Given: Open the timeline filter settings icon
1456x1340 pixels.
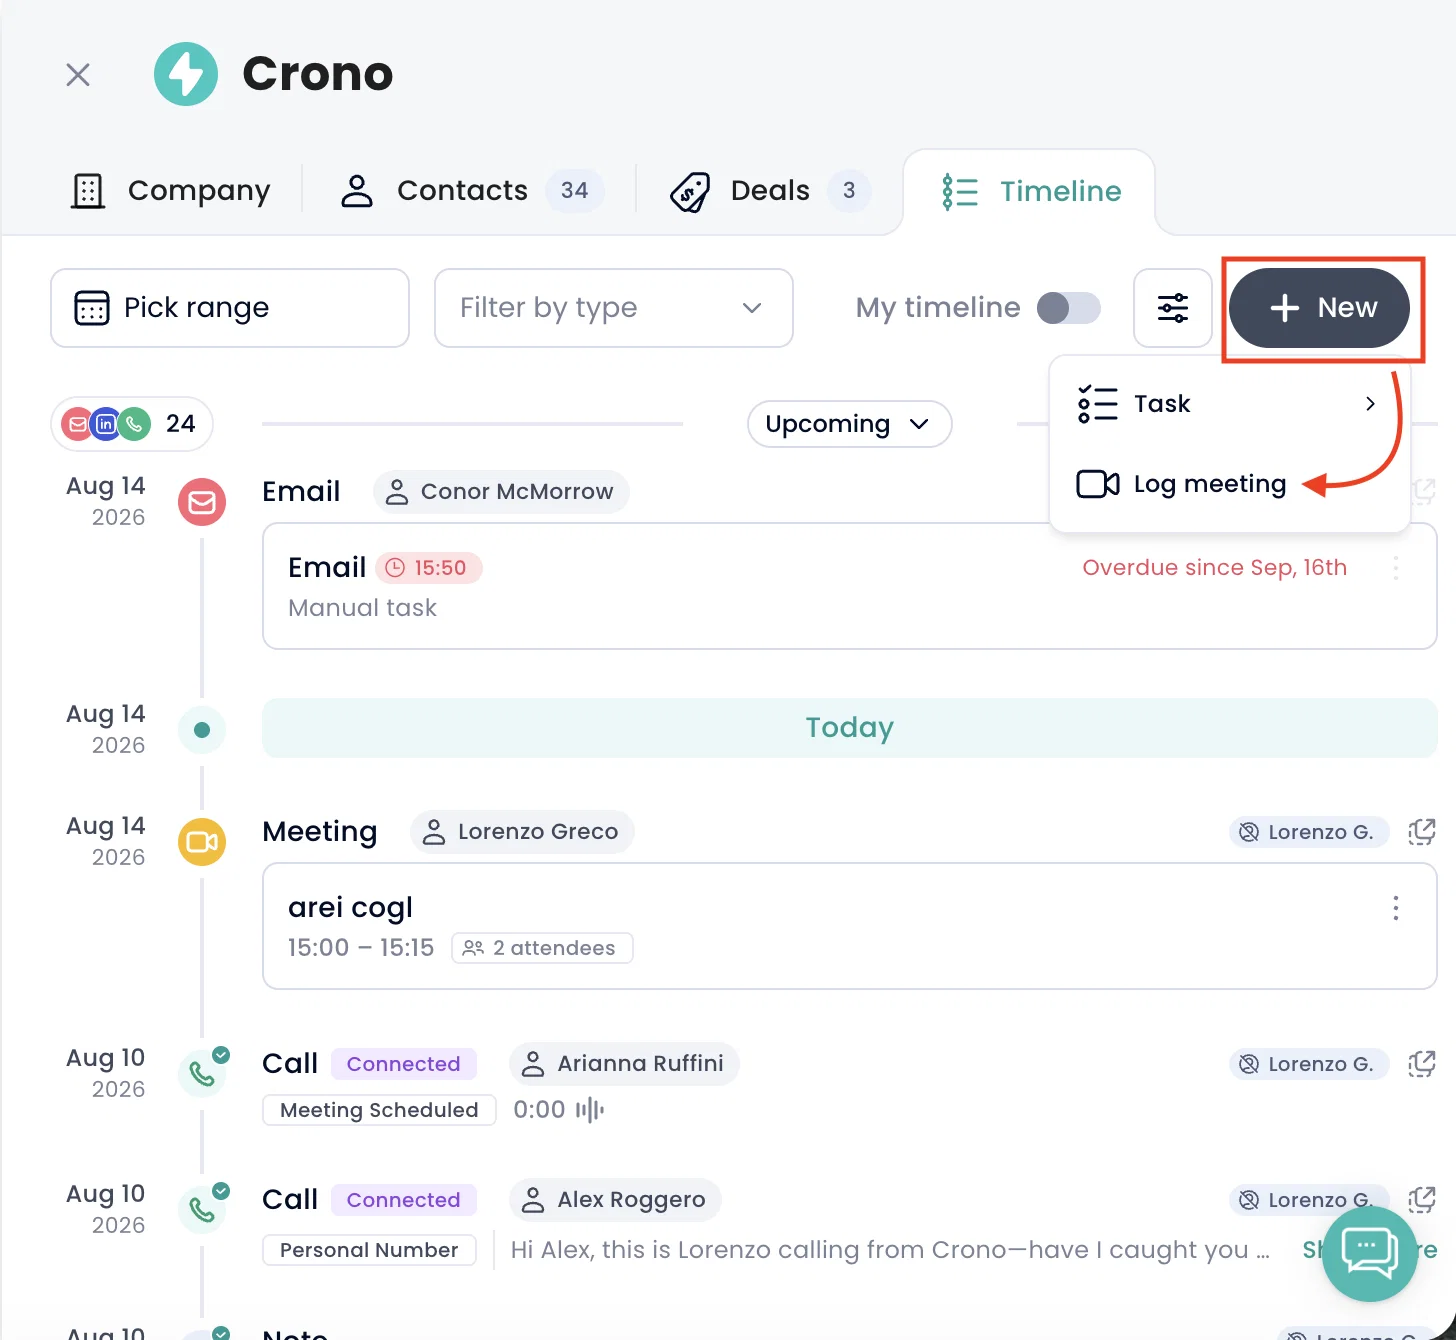Looking at the screenshot, I should [x=1173, y=308].
